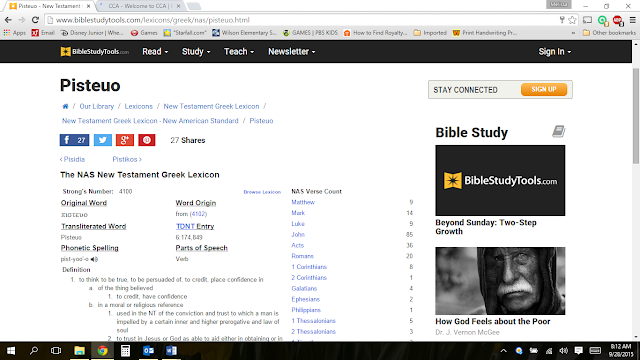Expand the Teach dropdown menu
Viewport: 640px width, 360px height.
pos(239,52)
